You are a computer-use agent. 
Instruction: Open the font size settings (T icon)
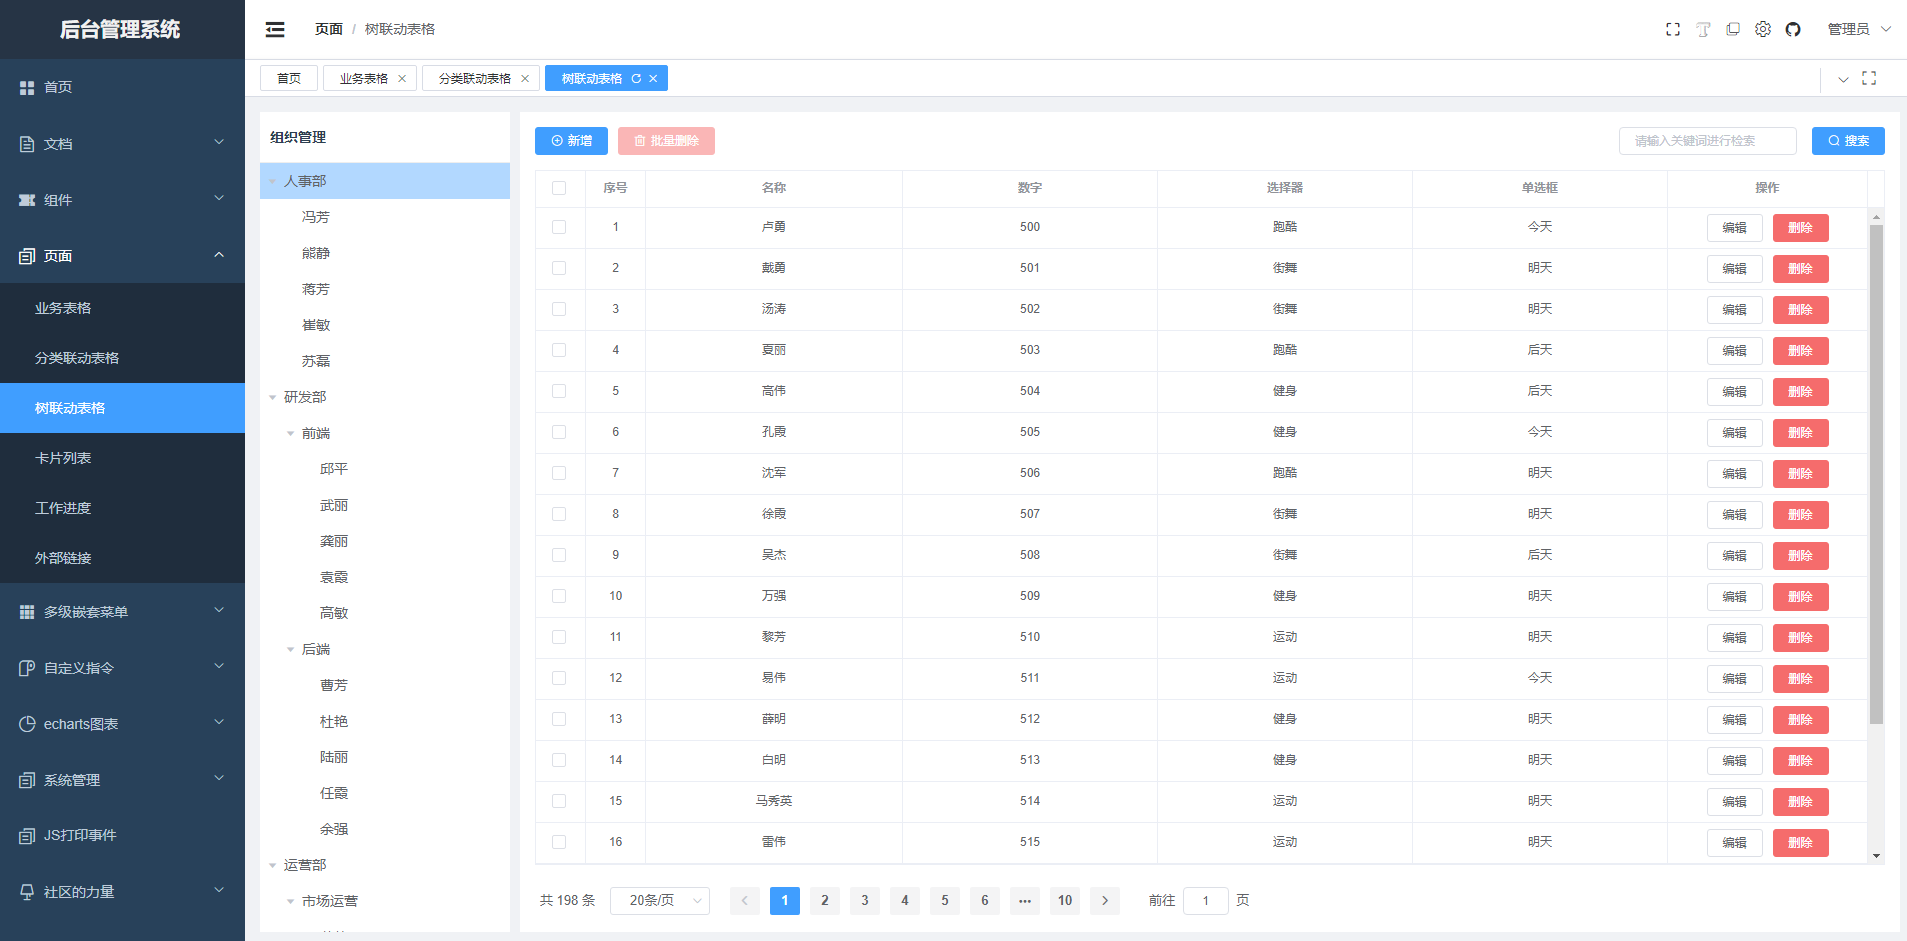(1702, 29)
